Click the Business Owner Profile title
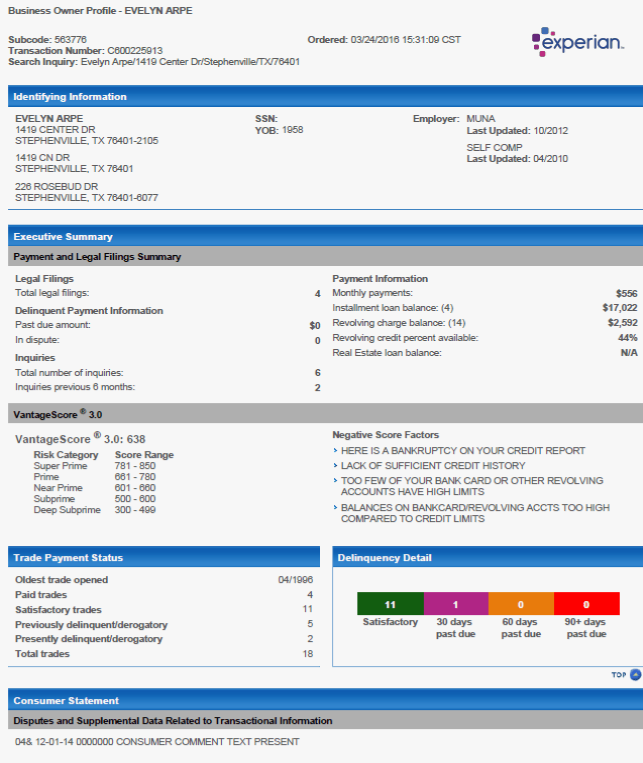The width and height of the screenshot is (643, 763). (100, 11)
